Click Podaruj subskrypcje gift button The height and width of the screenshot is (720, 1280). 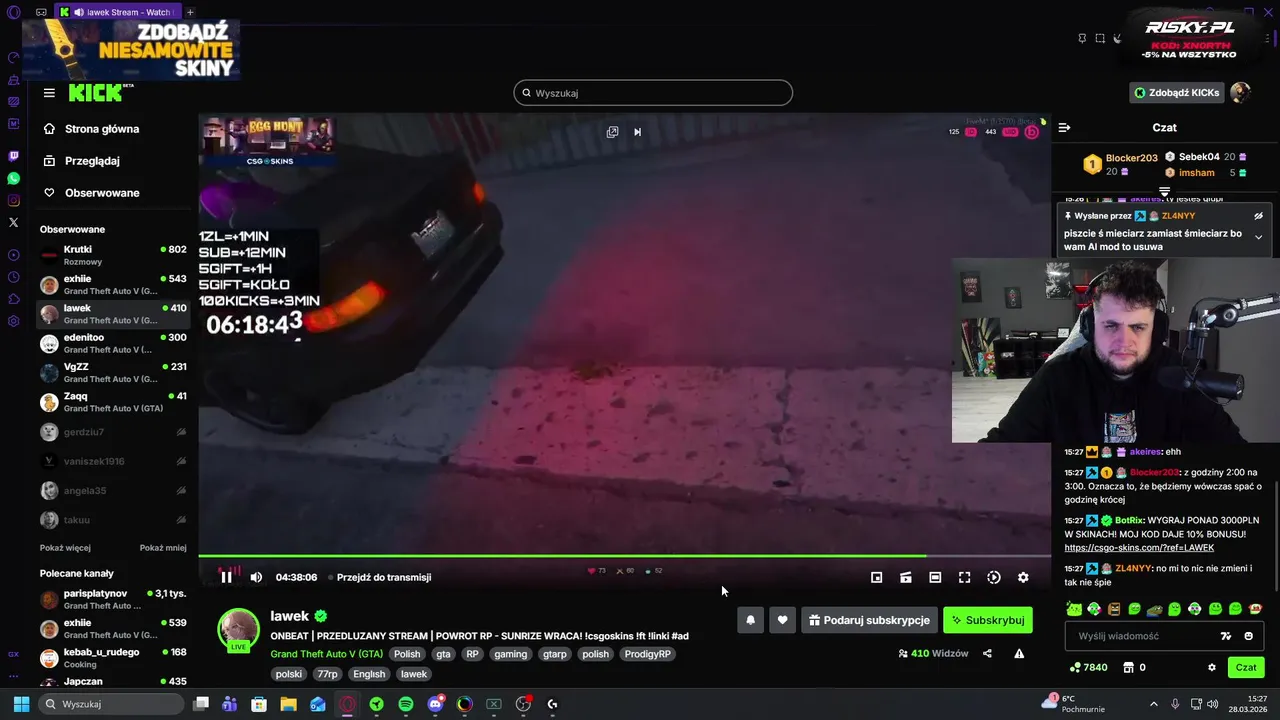[869, 620]
